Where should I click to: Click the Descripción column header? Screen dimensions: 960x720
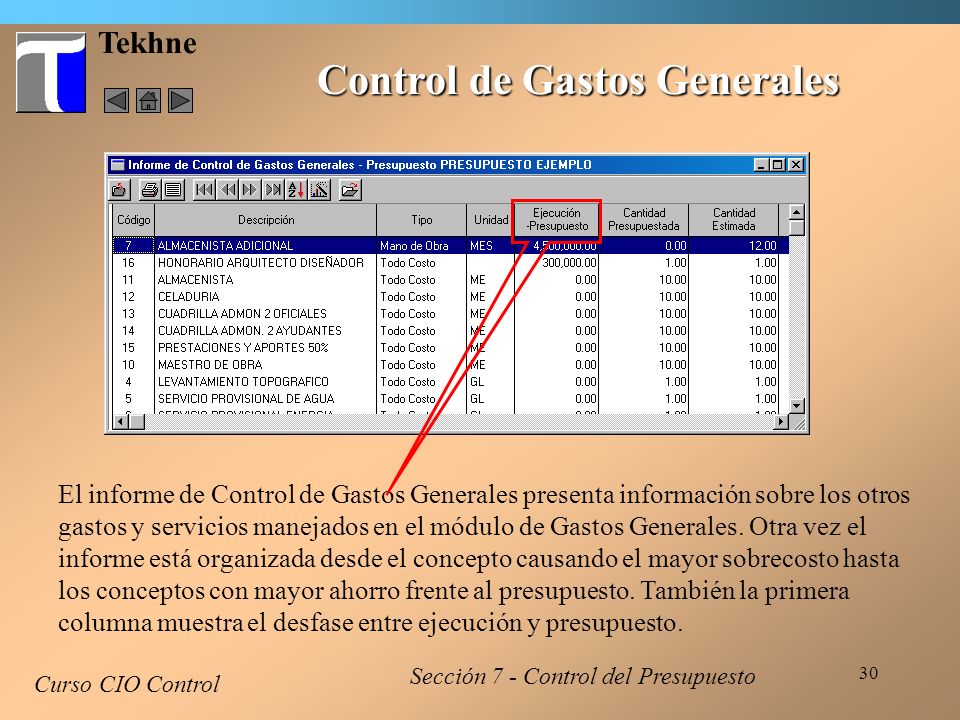click(x=266, y=220)
